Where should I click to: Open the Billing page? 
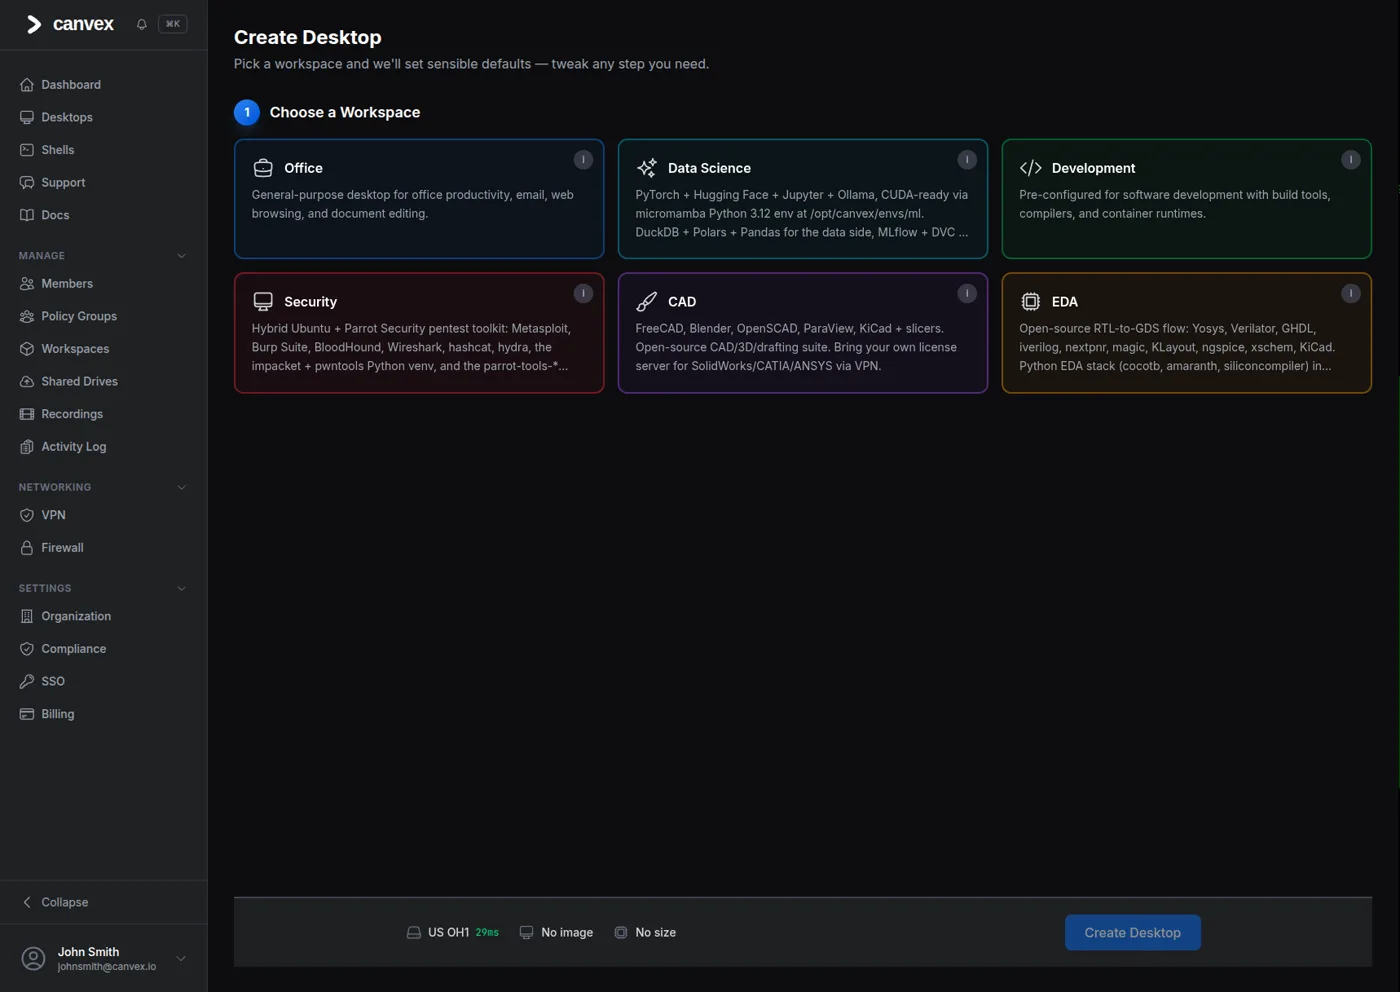pos(104,714)
